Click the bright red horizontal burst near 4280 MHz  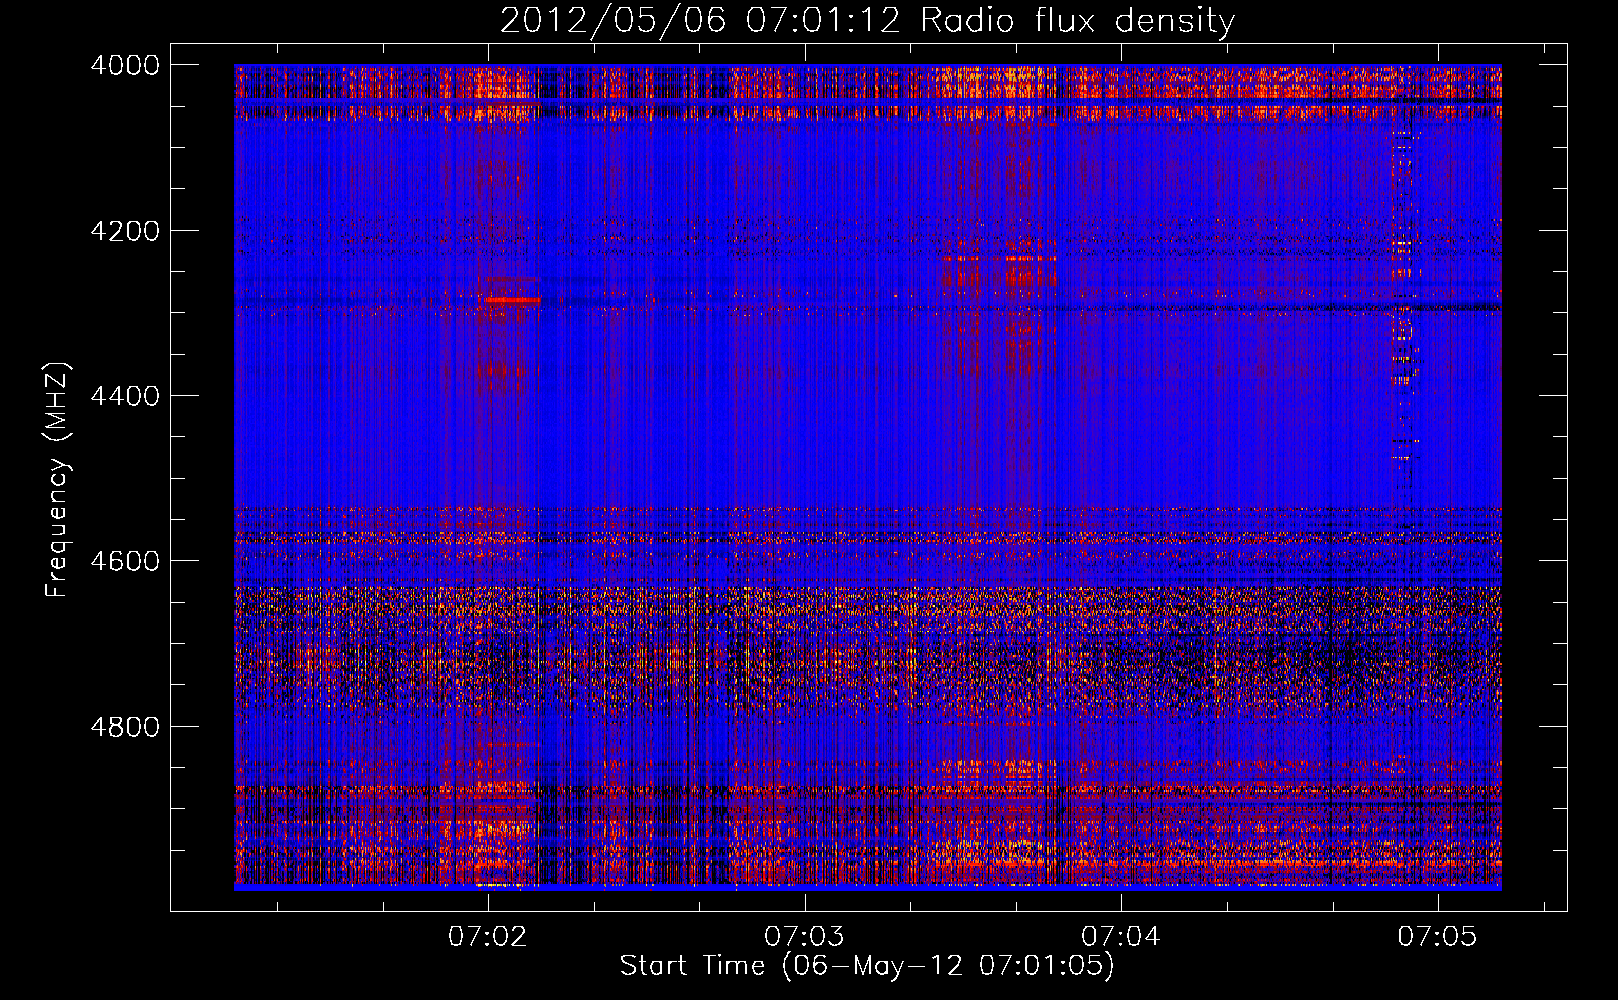[x=510, y=299]
